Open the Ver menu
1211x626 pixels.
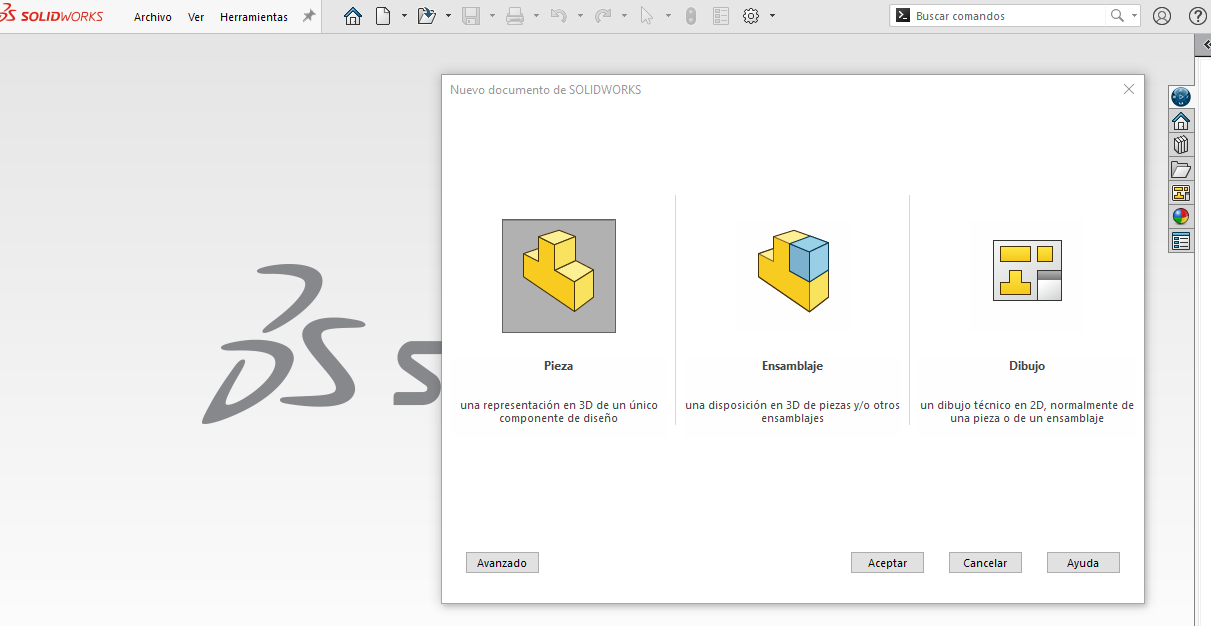(196, 17)
